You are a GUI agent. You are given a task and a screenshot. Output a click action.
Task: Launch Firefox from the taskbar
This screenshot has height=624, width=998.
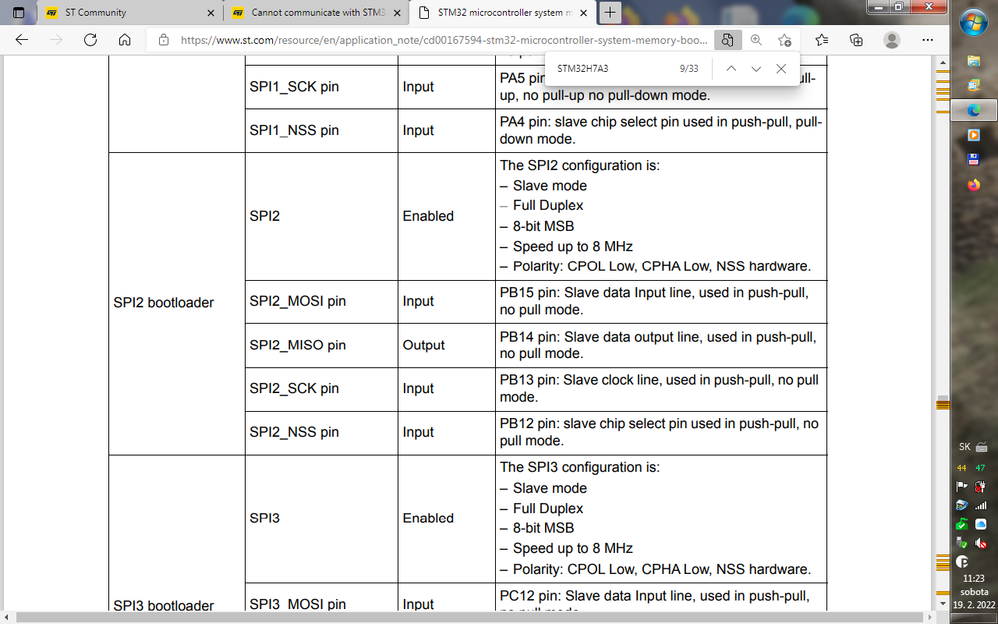(x=974, y=185)
